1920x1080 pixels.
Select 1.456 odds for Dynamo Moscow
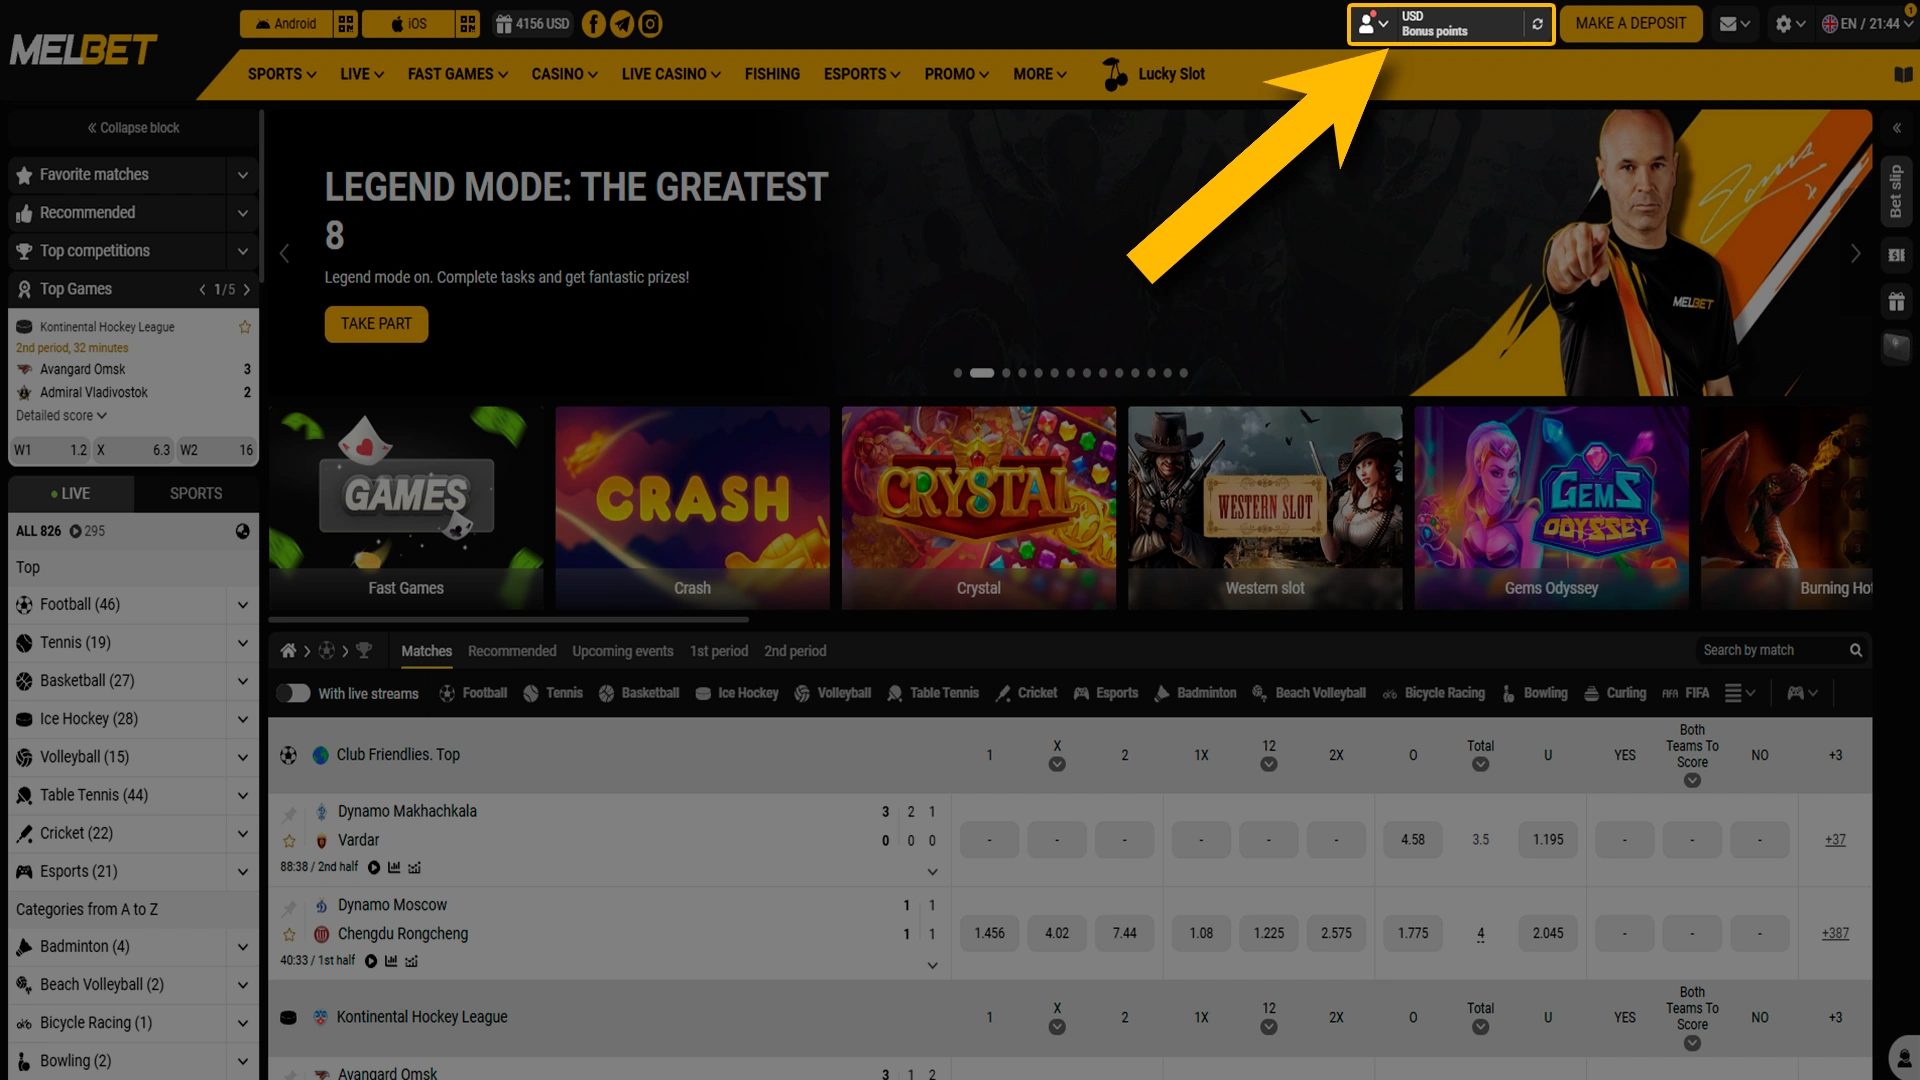coord(989,934)
